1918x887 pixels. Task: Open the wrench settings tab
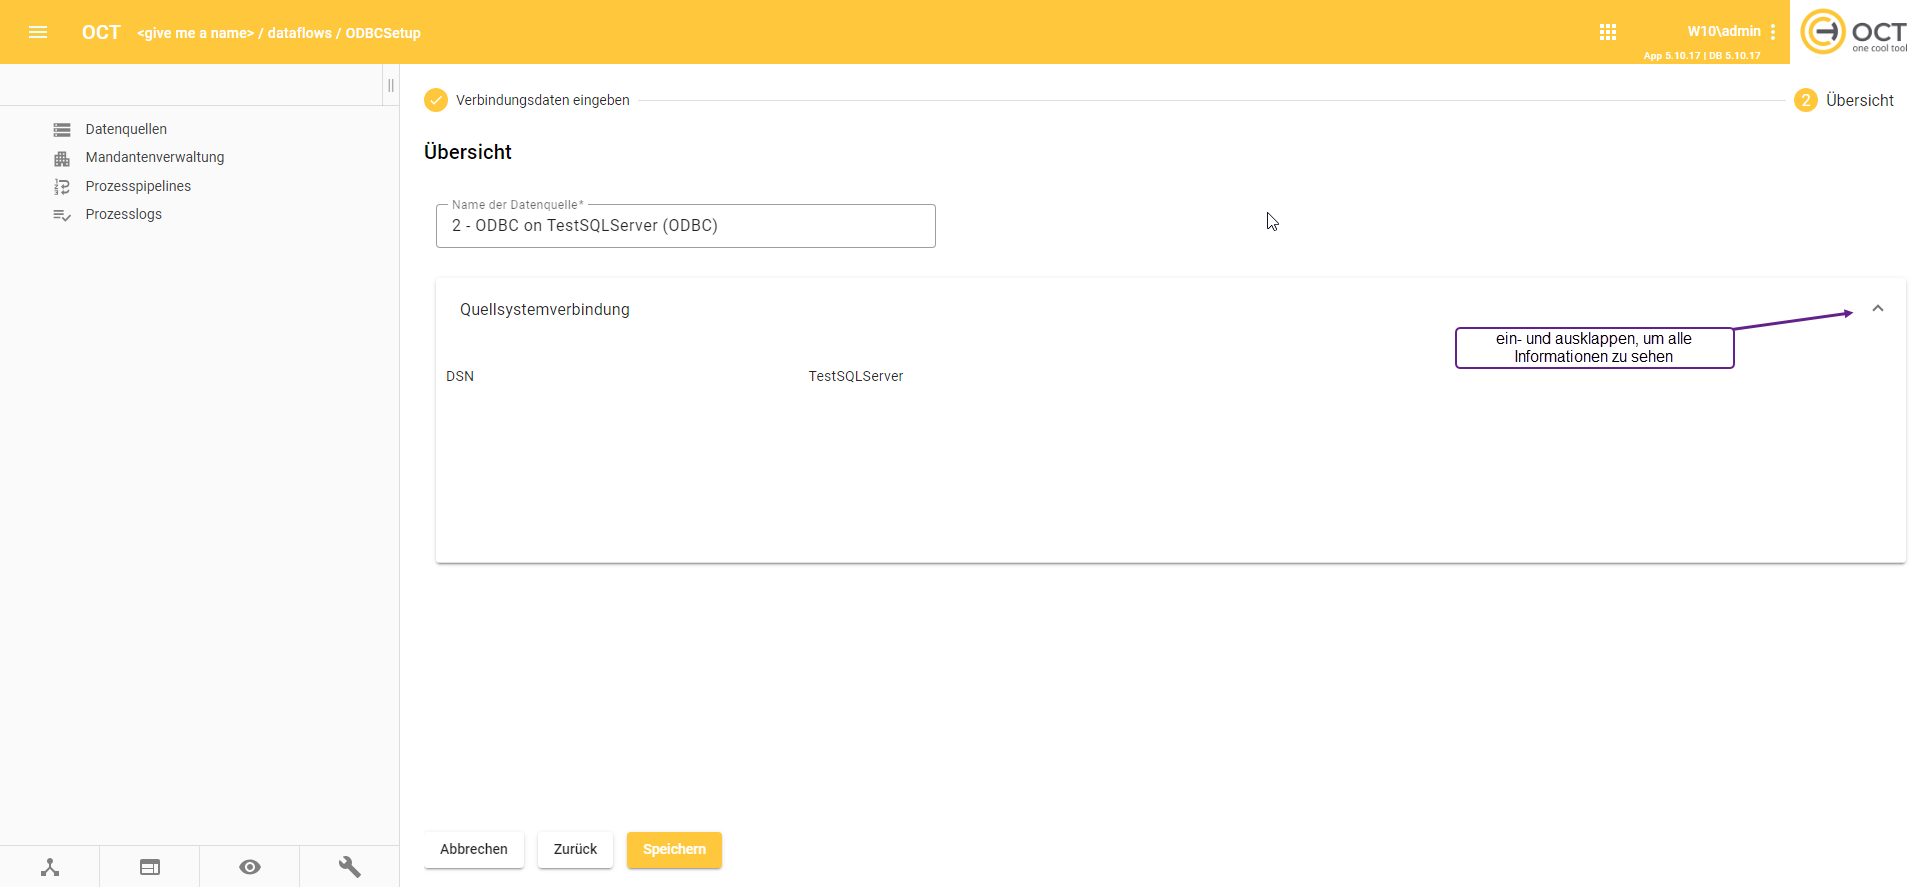pos(349,867)
